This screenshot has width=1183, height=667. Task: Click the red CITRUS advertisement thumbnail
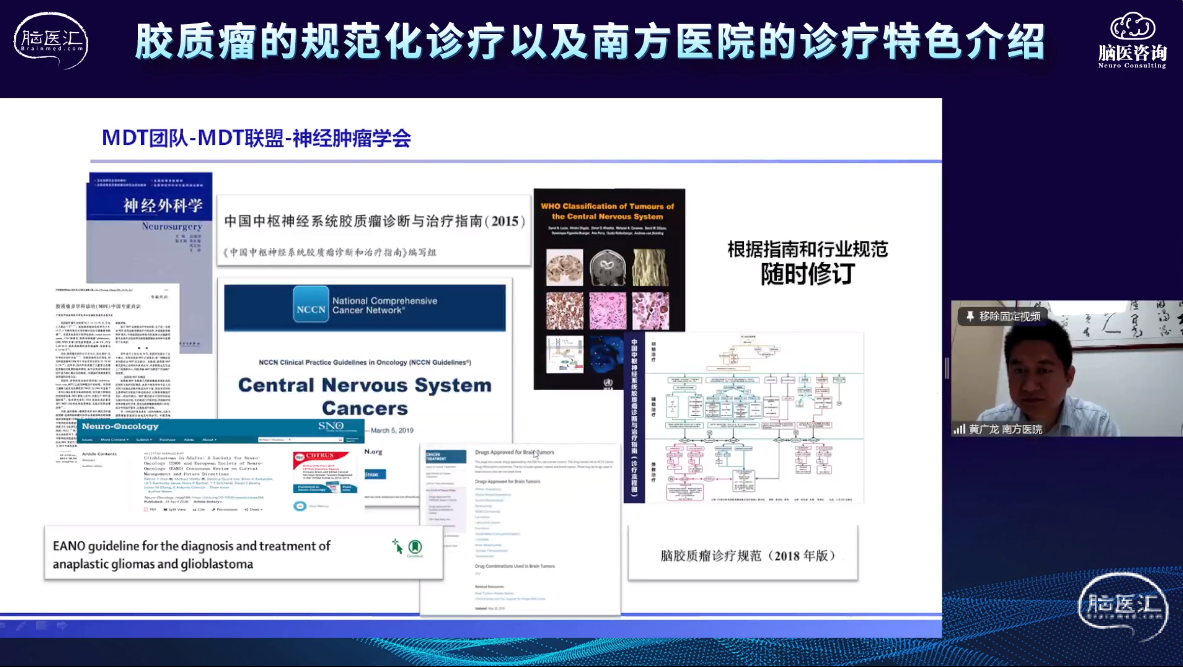click(324, 473)
